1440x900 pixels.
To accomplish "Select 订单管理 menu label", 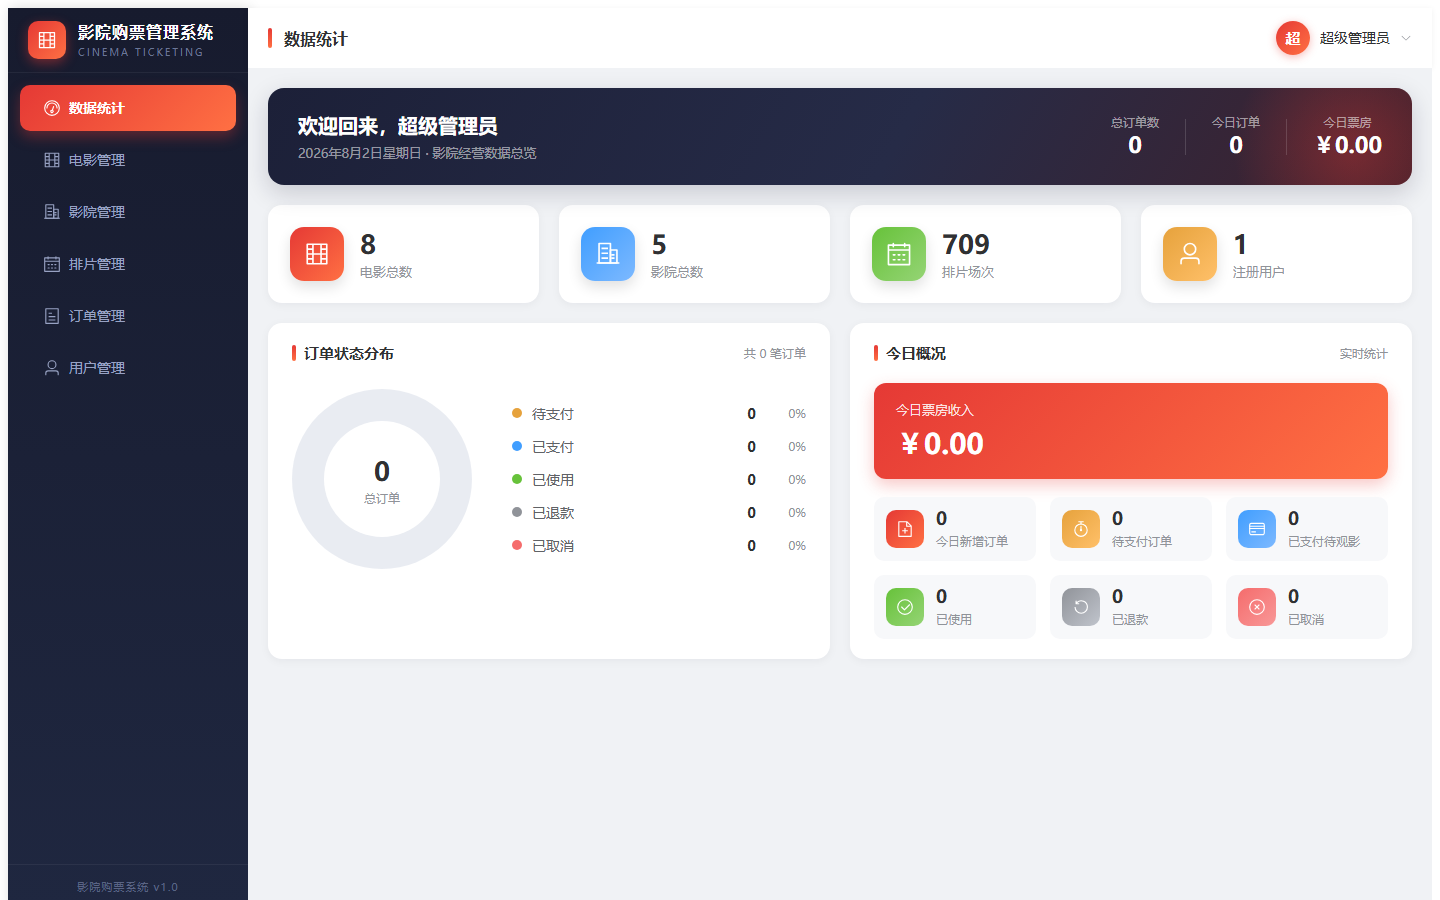I will tap(97, 316).
